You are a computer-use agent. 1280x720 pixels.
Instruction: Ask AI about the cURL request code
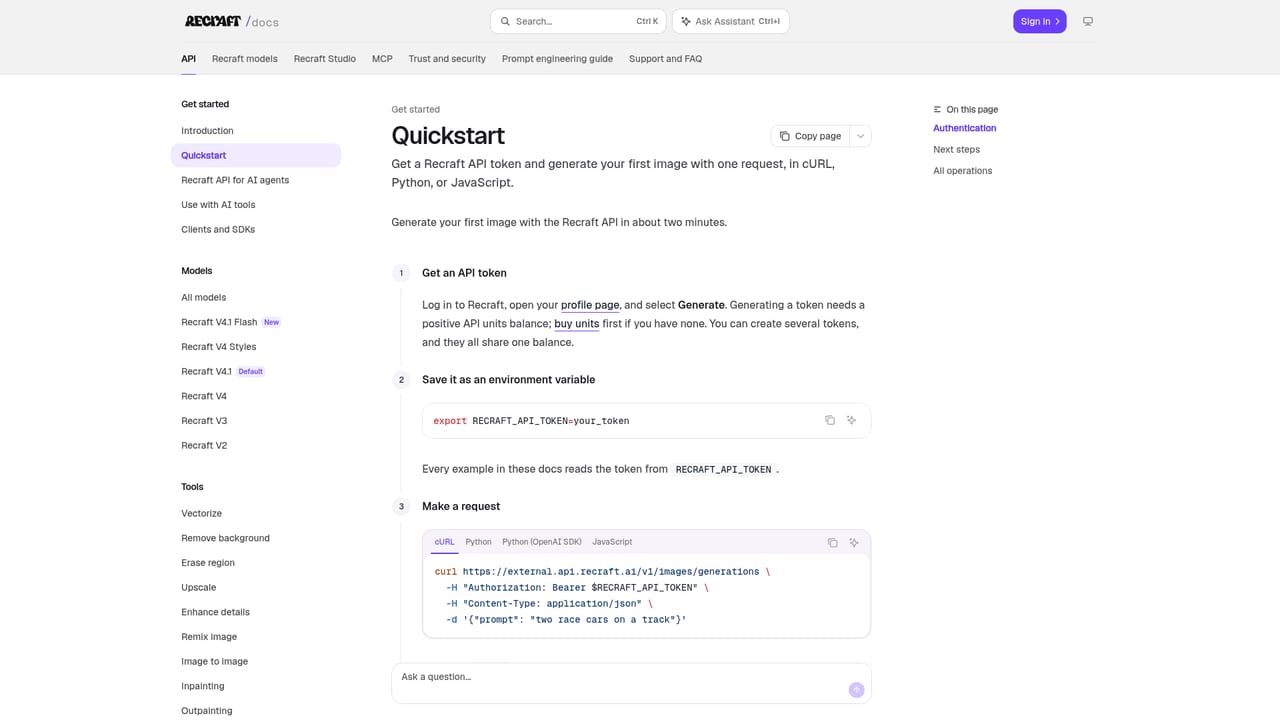point(854,542)
